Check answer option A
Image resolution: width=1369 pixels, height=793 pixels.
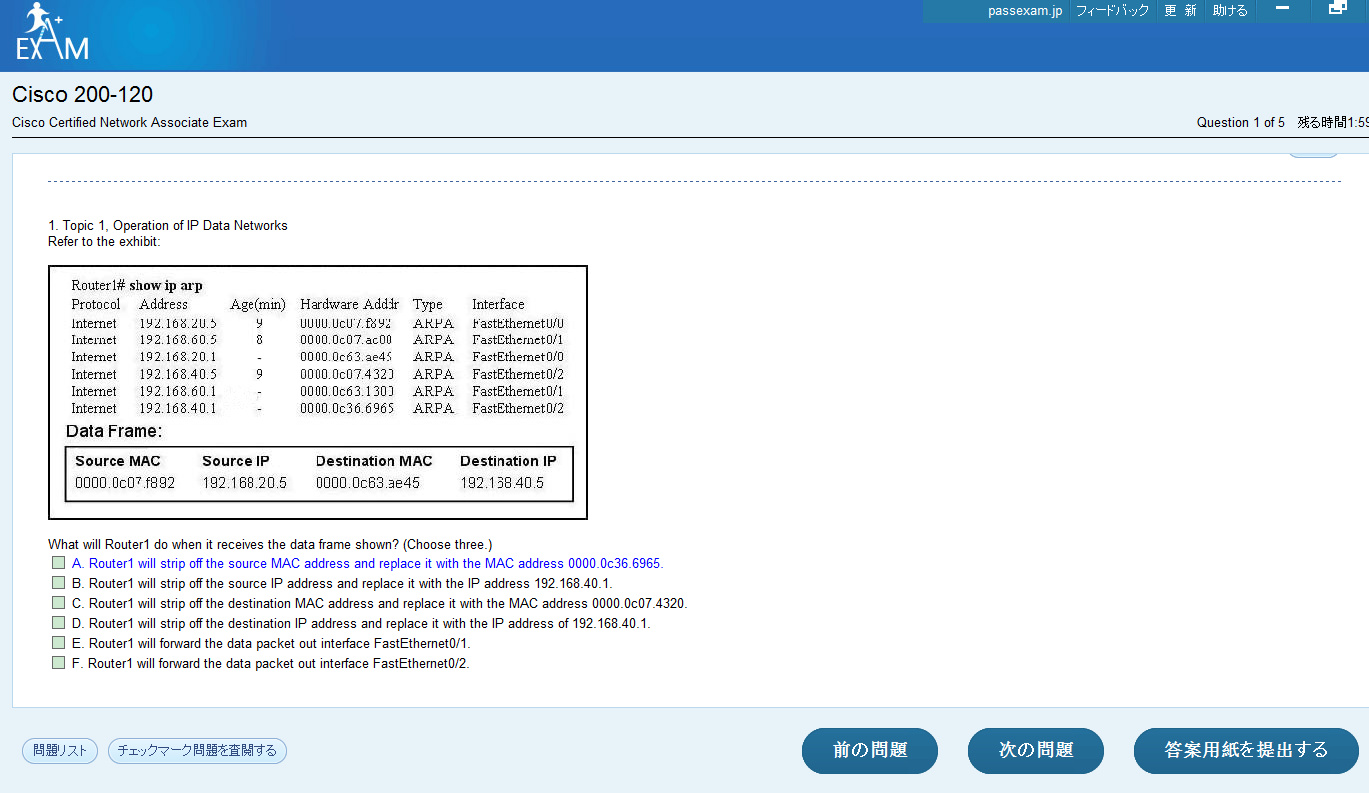point(59,563)
